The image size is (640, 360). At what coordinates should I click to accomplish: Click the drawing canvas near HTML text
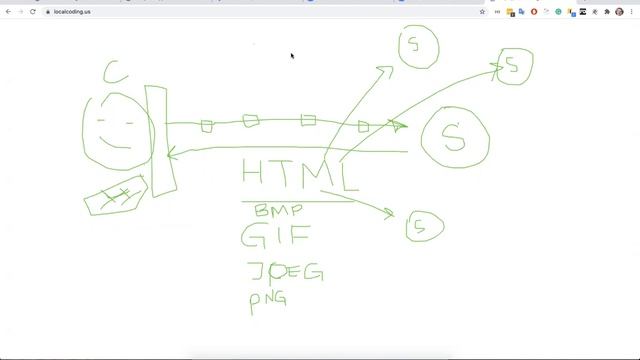320,189
